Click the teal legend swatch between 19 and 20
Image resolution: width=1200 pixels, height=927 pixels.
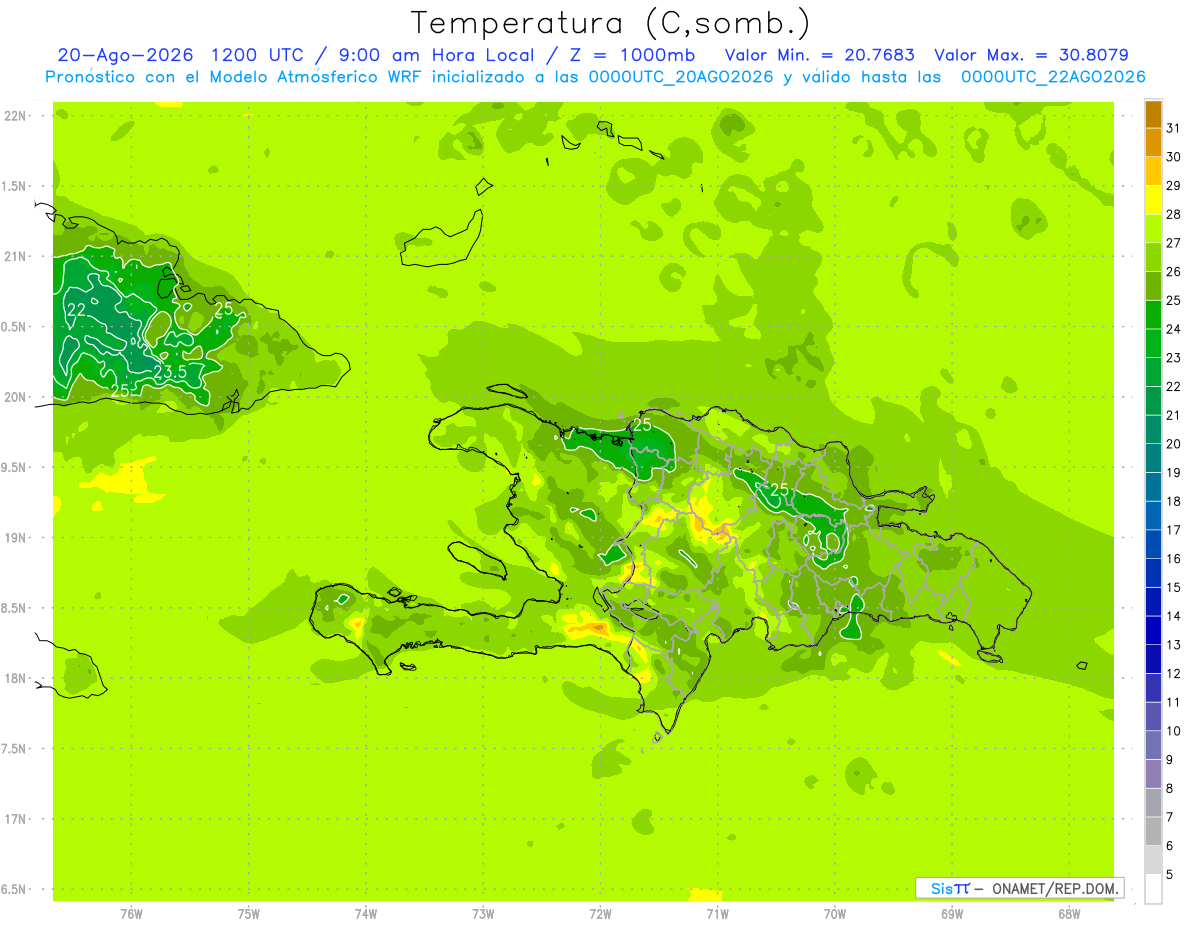click(x=1153, y=458)
